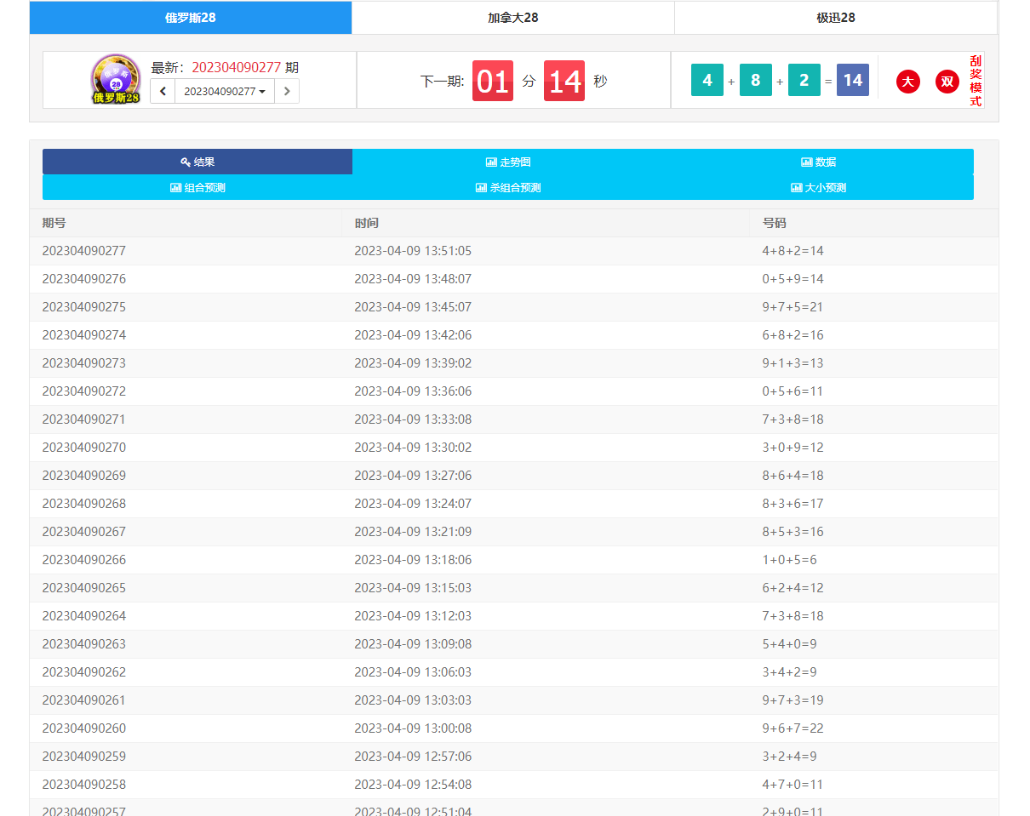Select row for period 202304090273

coord(514,363)
